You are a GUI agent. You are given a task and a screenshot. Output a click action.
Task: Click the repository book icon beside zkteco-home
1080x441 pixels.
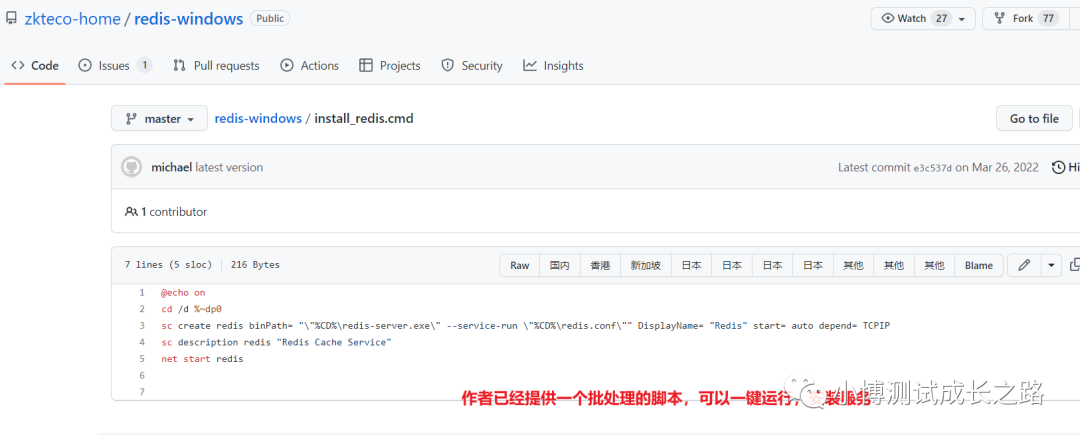tap(10, 19)
